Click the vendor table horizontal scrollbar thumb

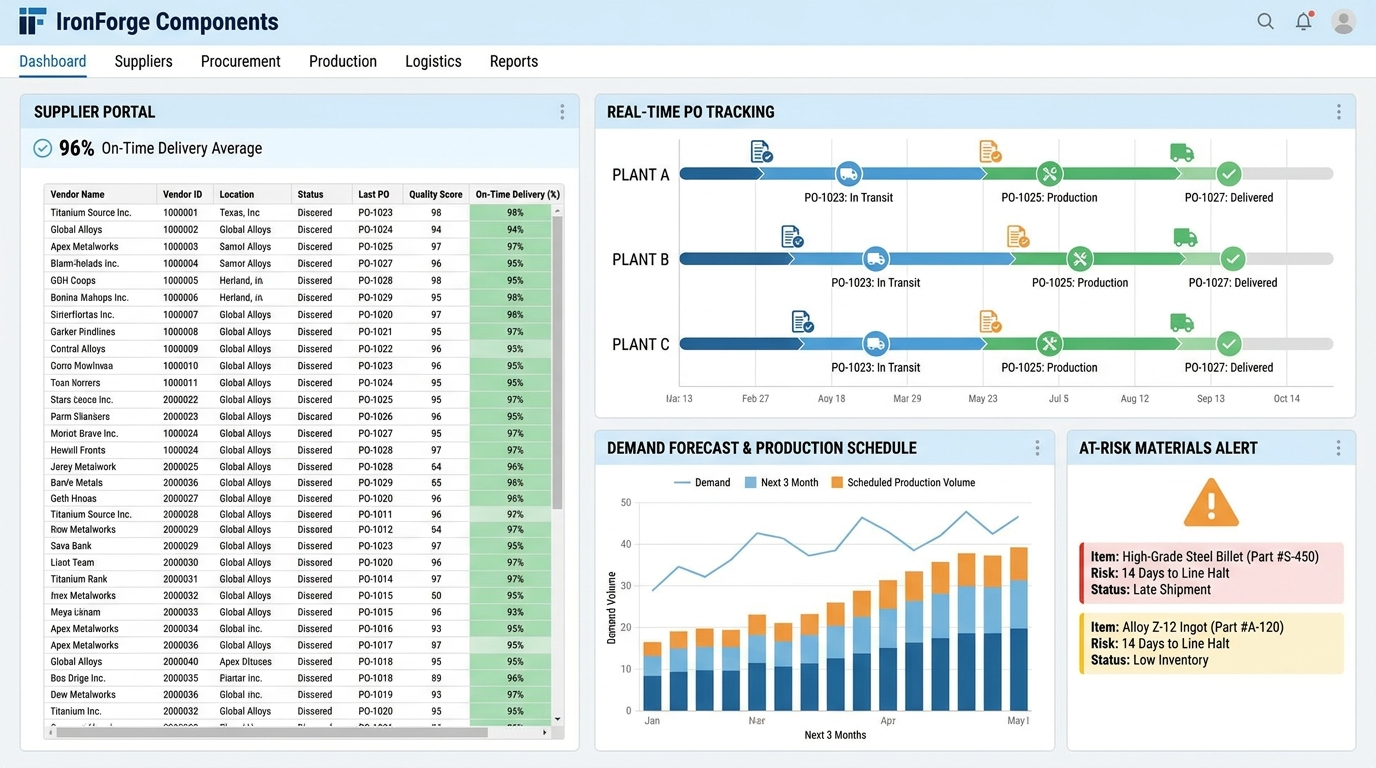(x=271, y=732)
